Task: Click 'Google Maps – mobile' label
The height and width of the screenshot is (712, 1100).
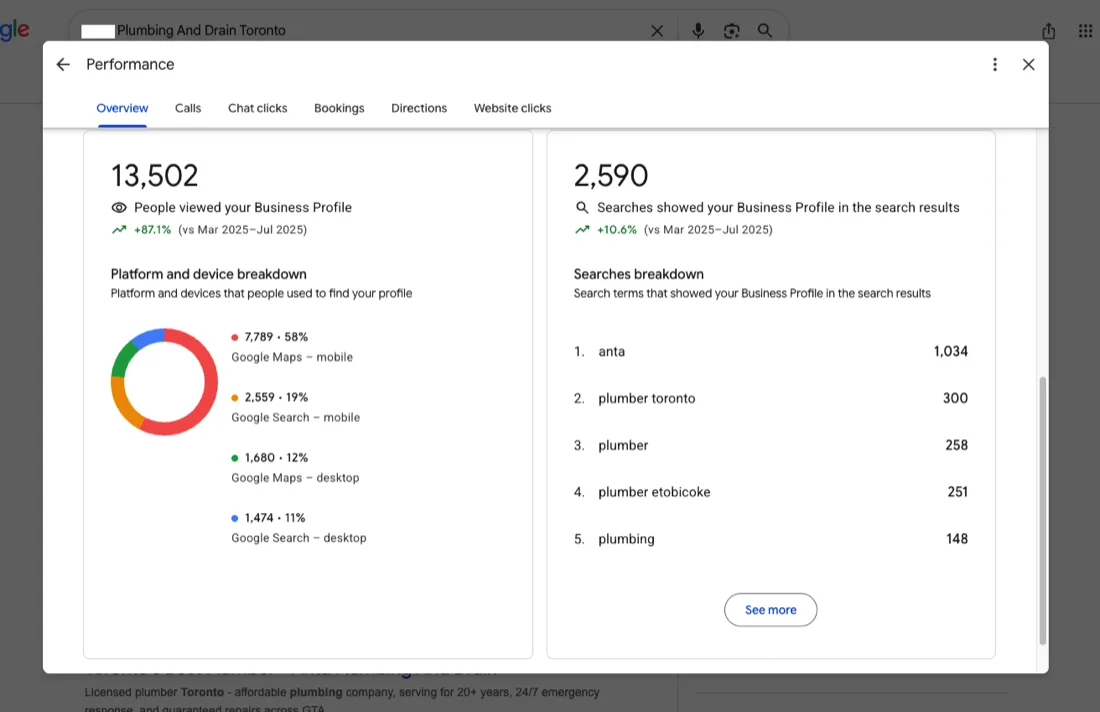Action: coord(292,357)
